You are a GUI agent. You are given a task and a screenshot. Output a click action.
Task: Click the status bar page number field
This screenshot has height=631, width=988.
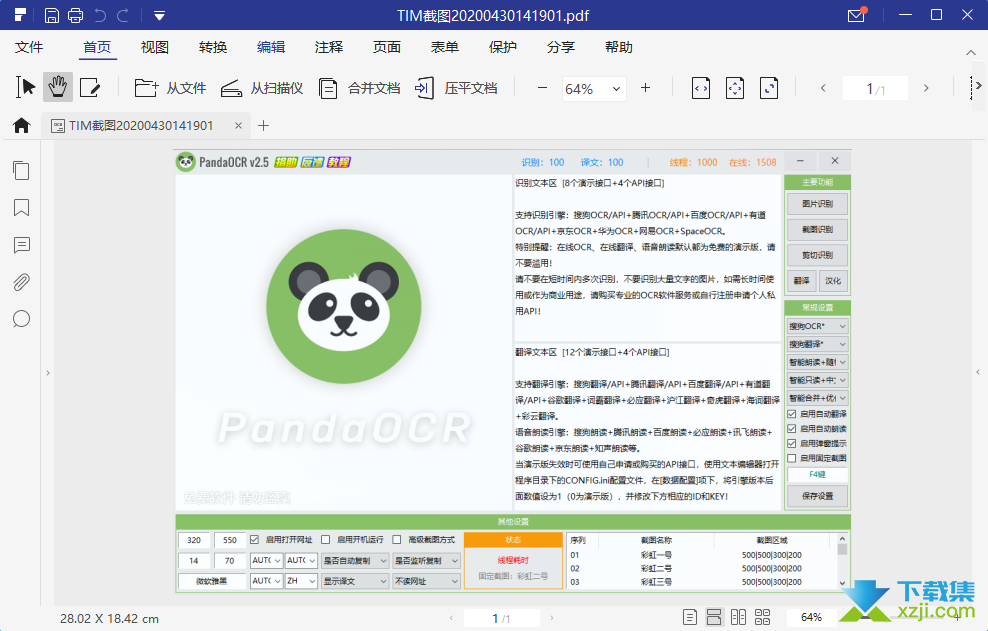(502, 618)
